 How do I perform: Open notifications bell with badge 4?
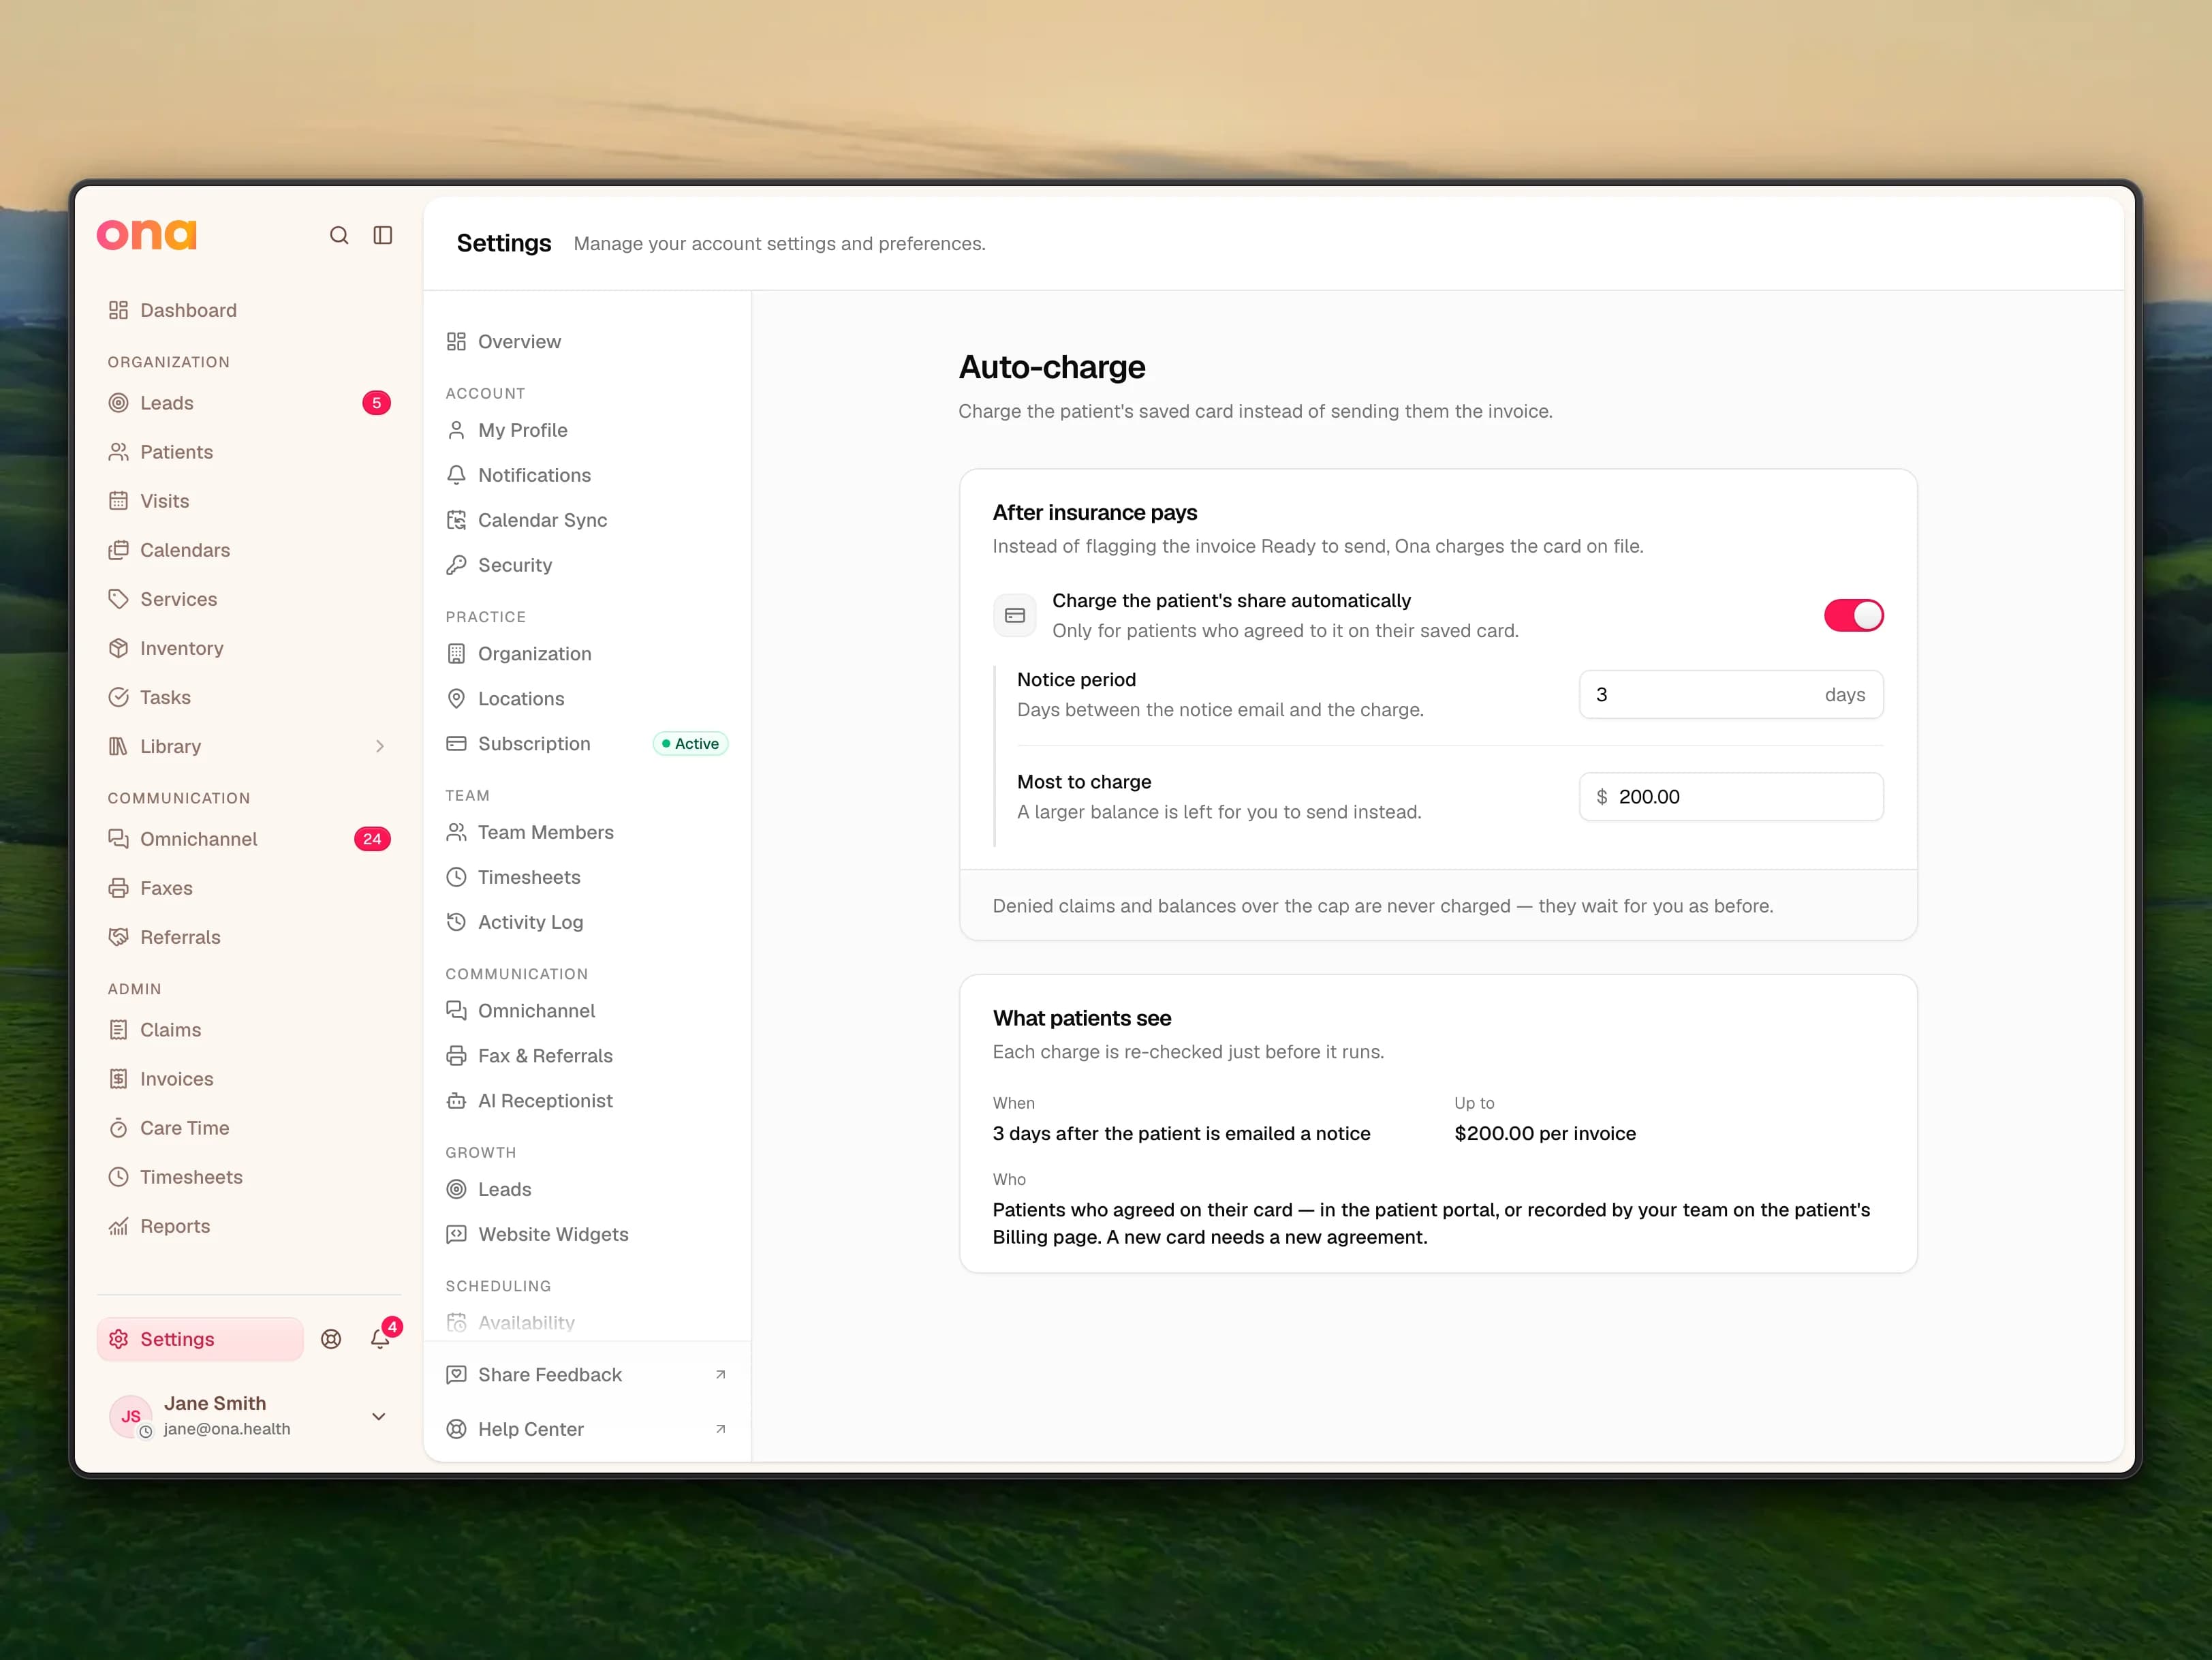pyautogui.click(x=381, y=1338)
